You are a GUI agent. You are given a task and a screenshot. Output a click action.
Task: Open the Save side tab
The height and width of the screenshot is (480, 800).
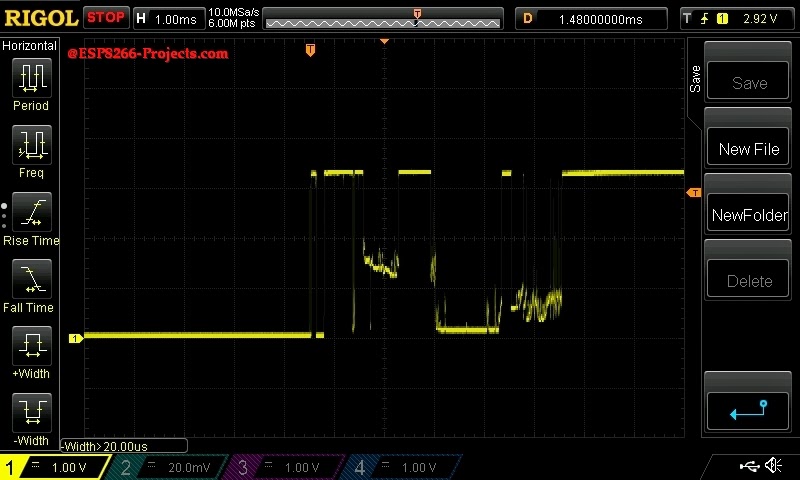695,79
